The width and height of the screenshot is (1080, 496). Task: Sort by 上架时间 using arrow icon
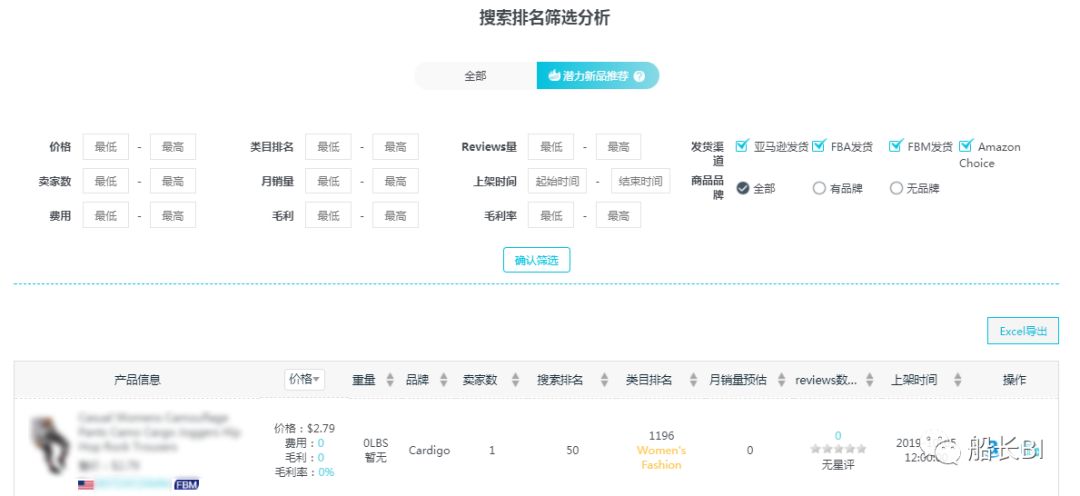[x=957, y=380]
